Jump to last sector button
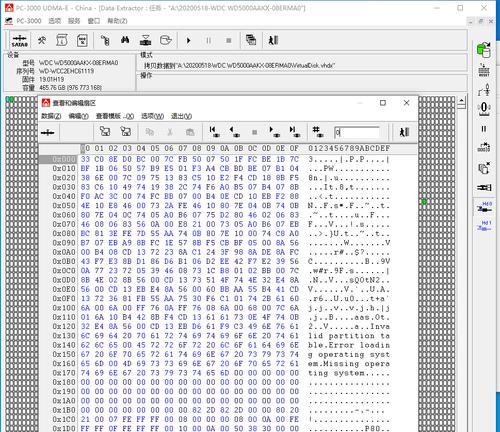 click(294, 132)
